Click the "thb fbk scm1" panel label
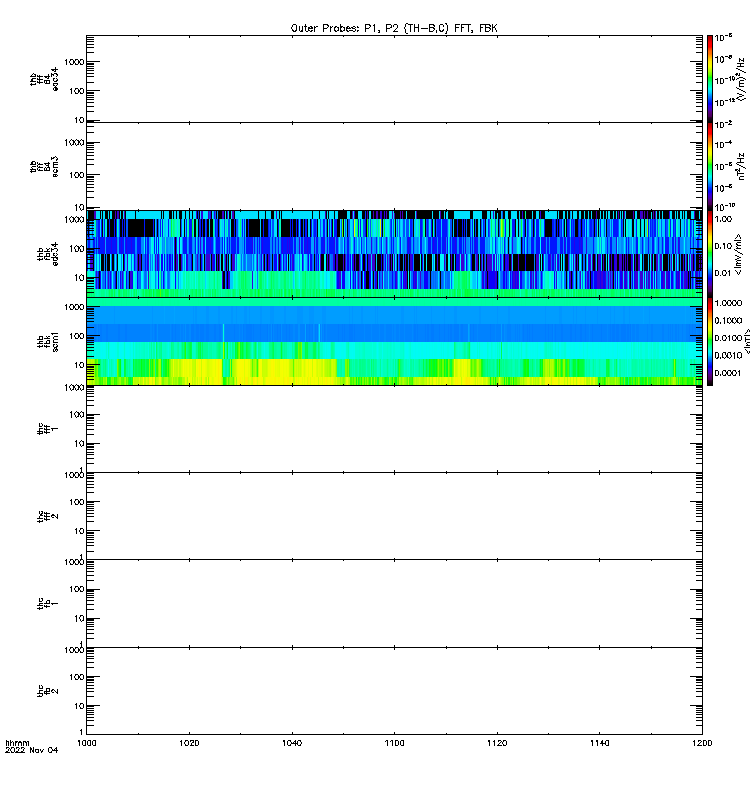750x800 pixels. pos(48,341)
